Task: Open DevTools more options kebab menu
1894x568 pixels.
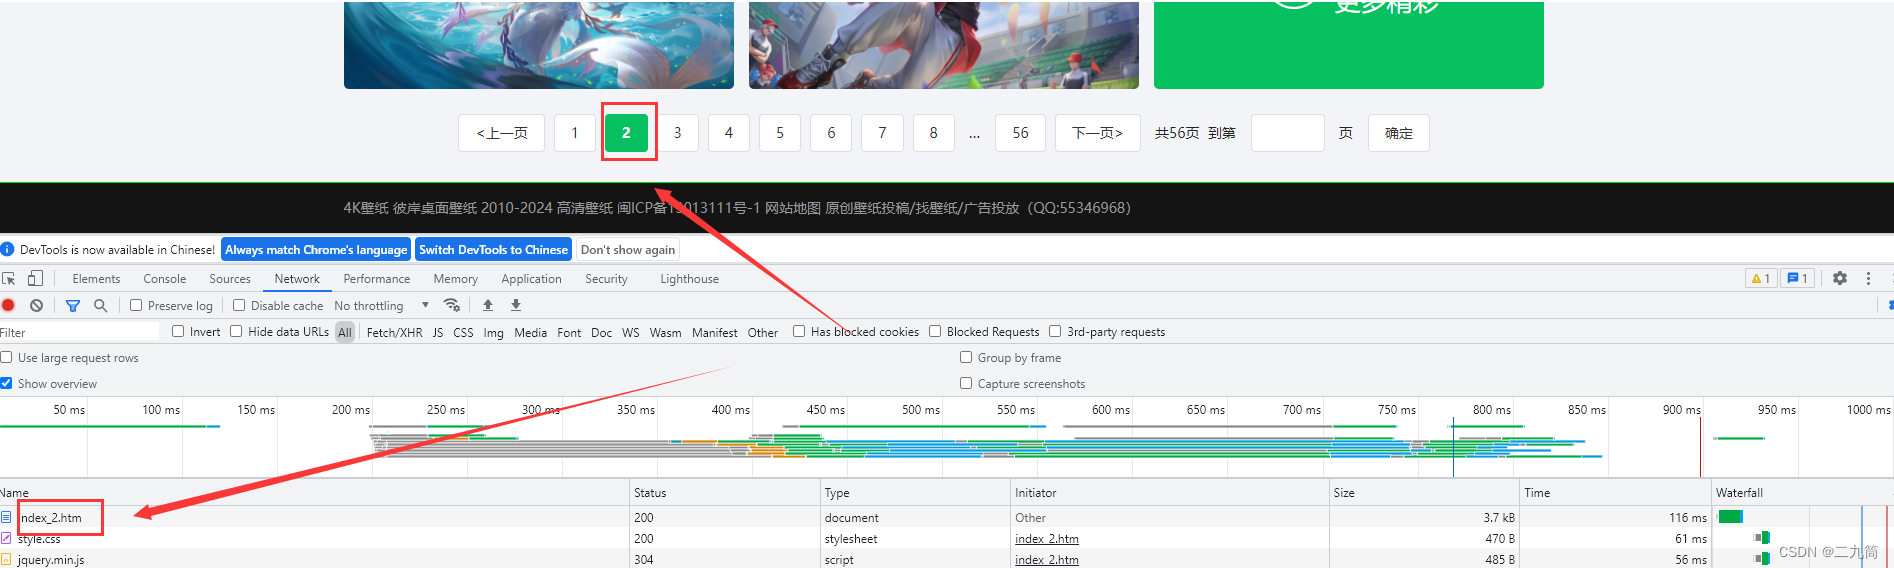Action: (1868, 278)
